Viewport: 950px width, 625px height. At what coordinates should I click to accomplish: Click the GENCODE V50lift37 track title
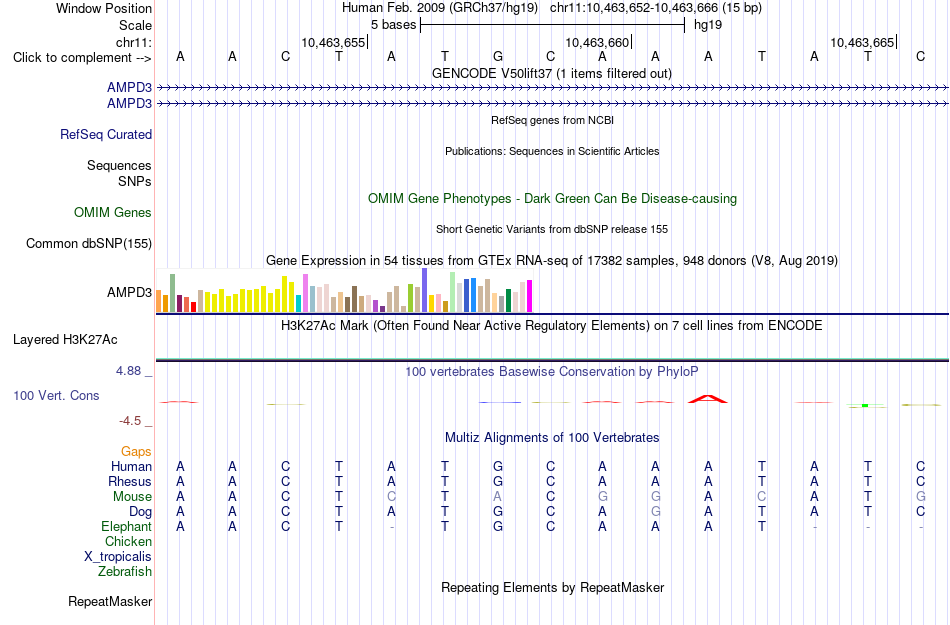tap(551, 73)
